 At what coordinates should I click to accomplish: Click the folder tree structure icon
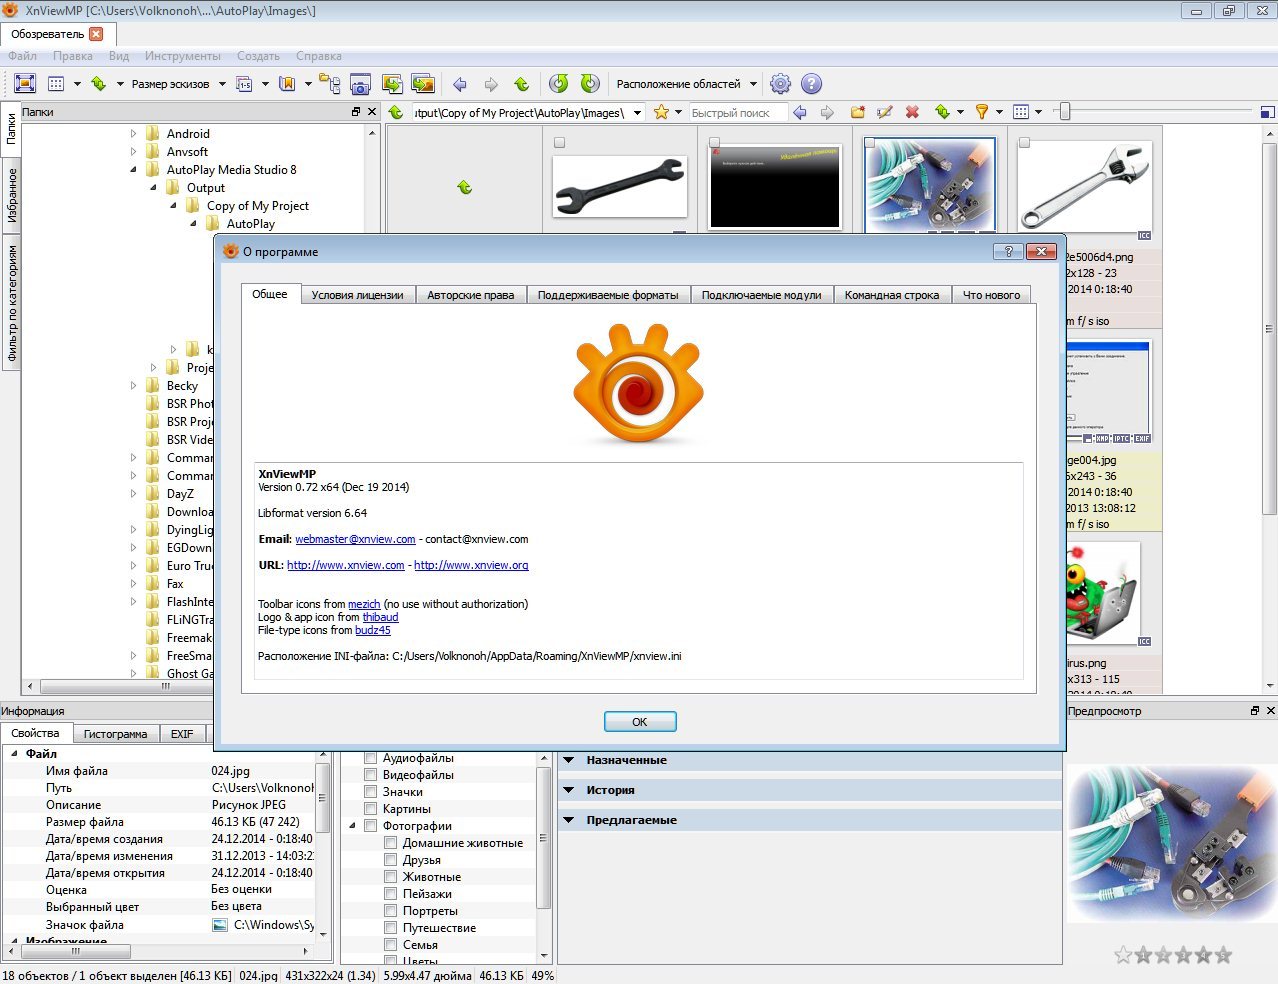pyautogui.click(x=329, y=84)
